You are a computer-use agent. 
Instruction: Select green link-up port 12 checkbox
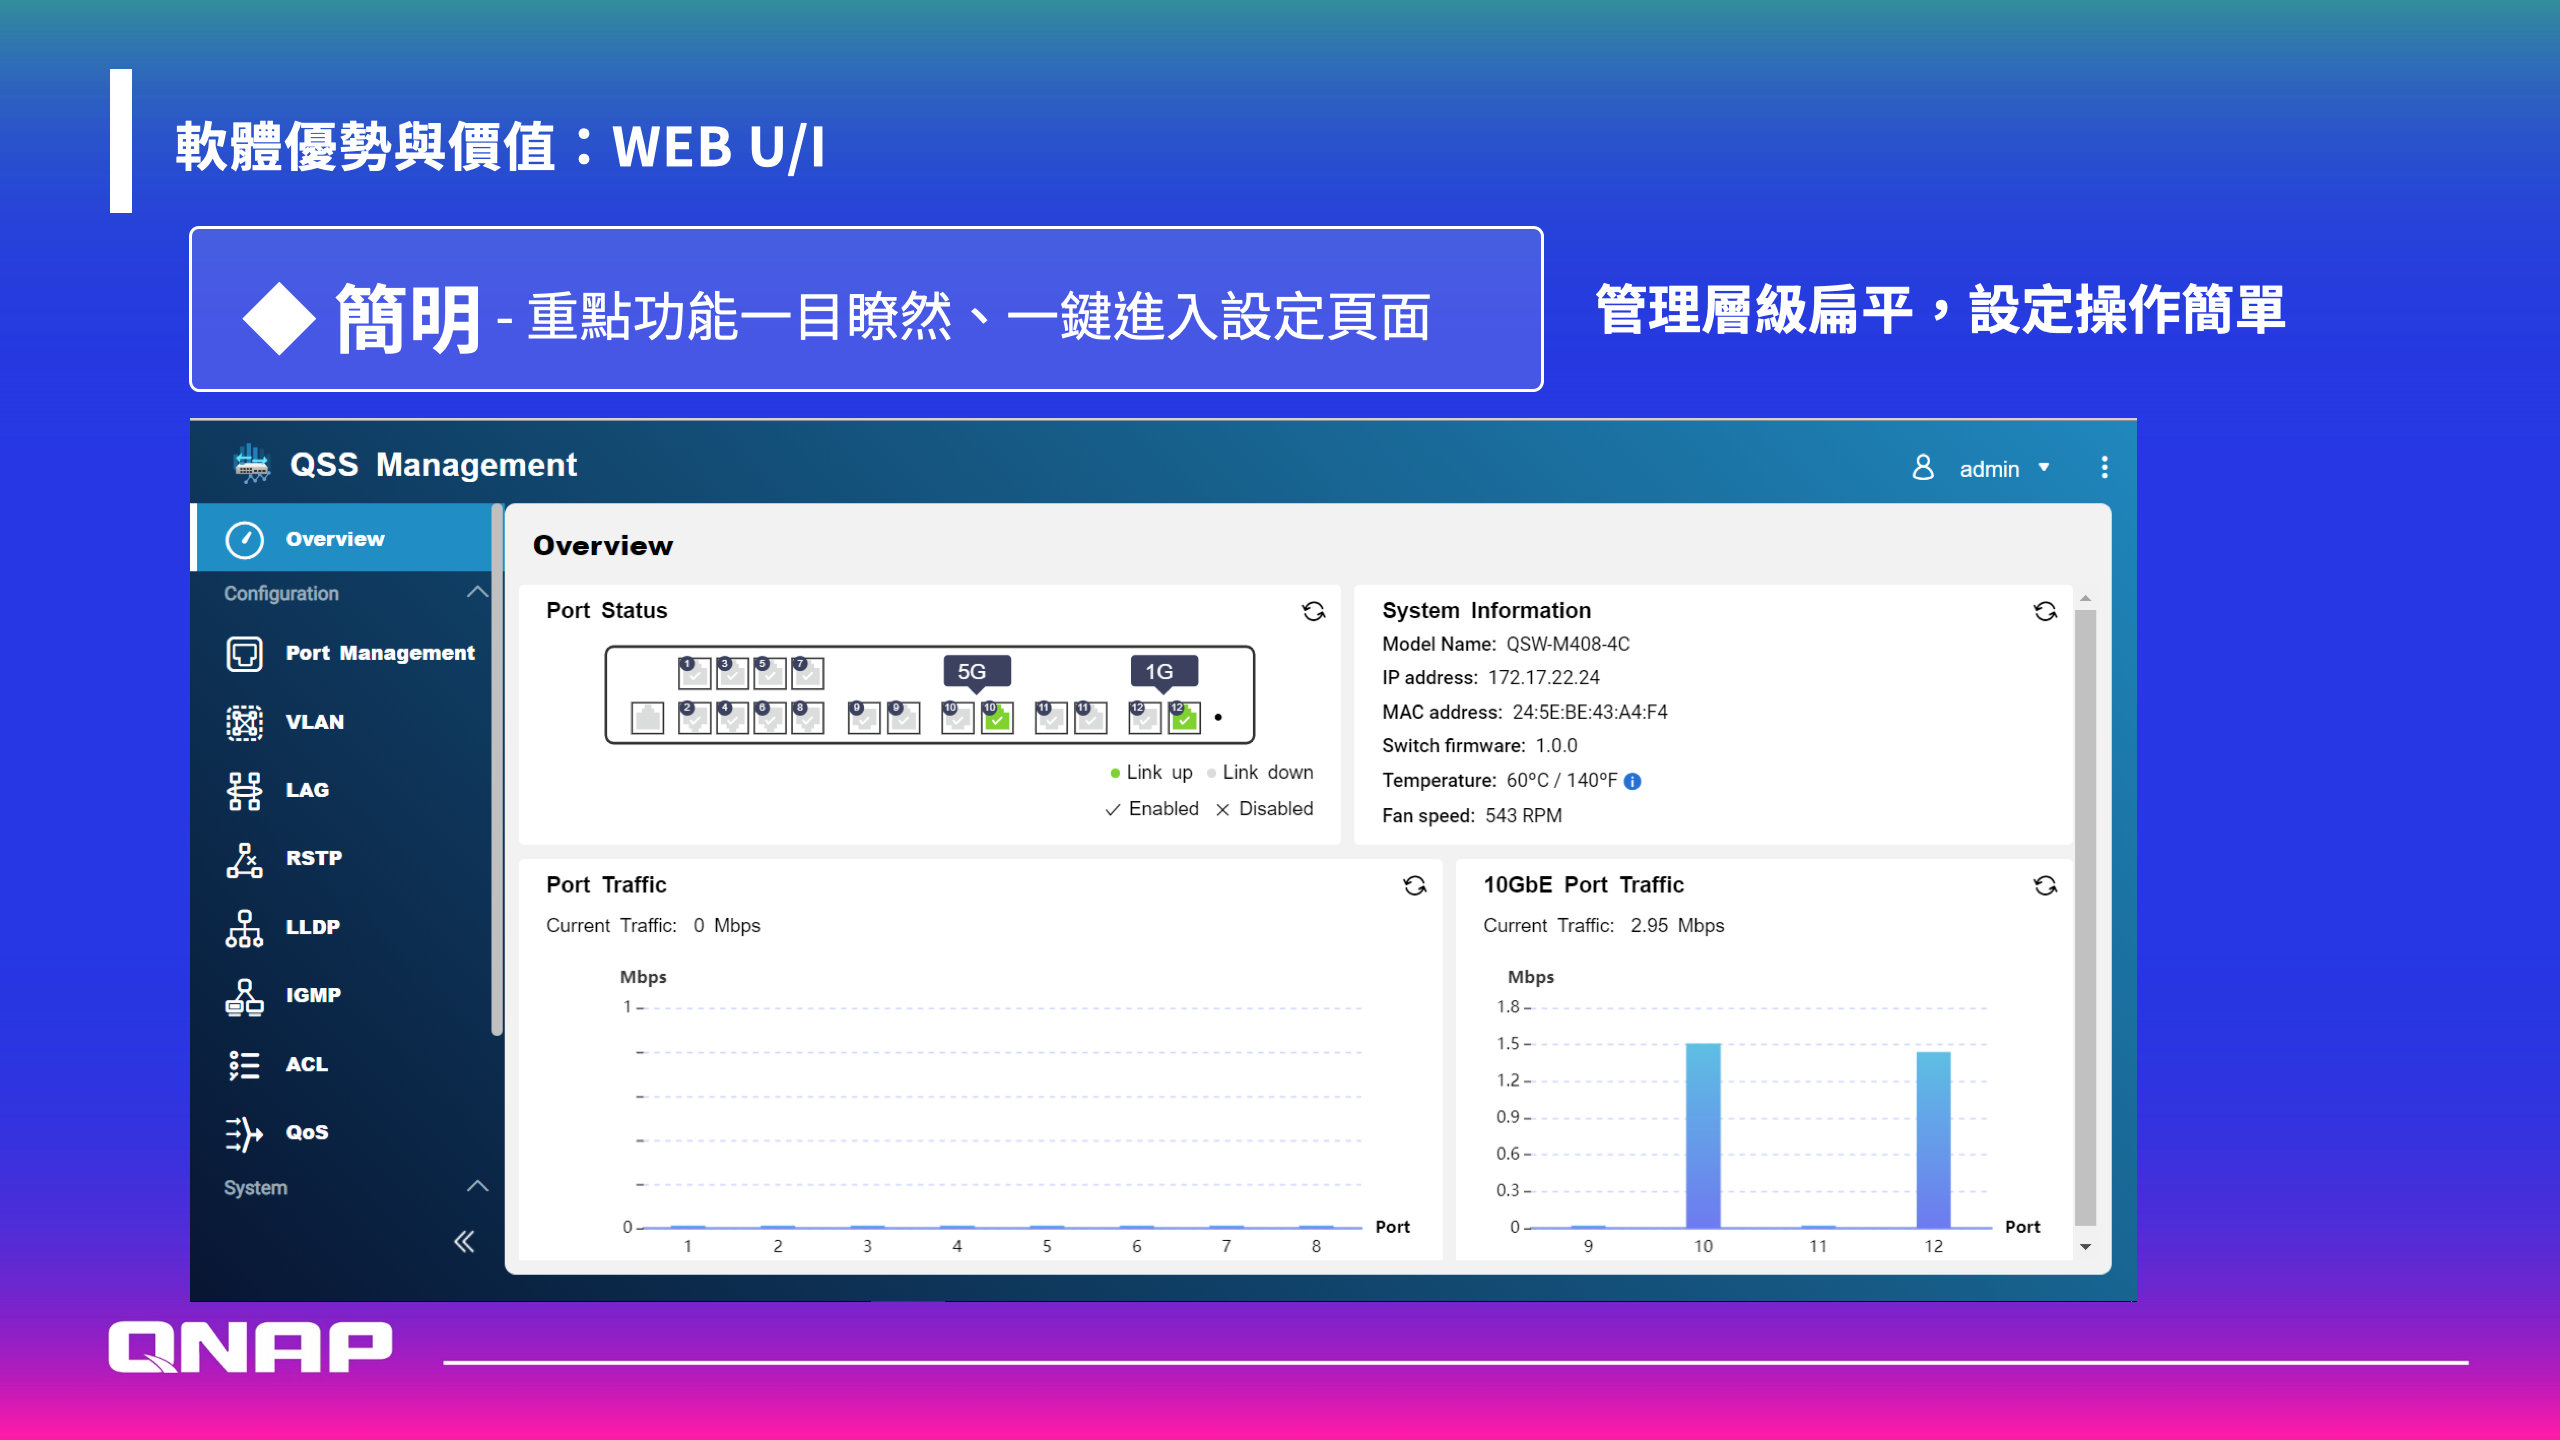(x=1184, y=717)
